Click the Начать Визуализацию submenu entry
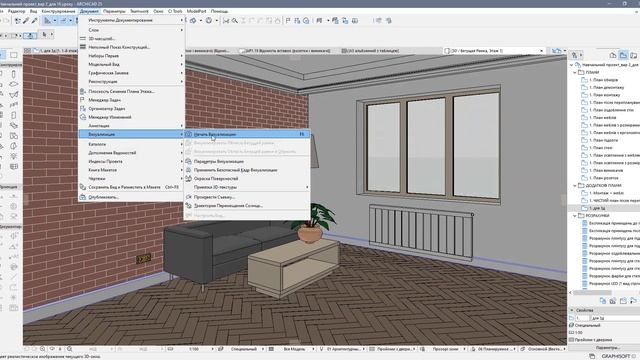The width and height of the screenshot is (640, 360). [x=247, y=134]
